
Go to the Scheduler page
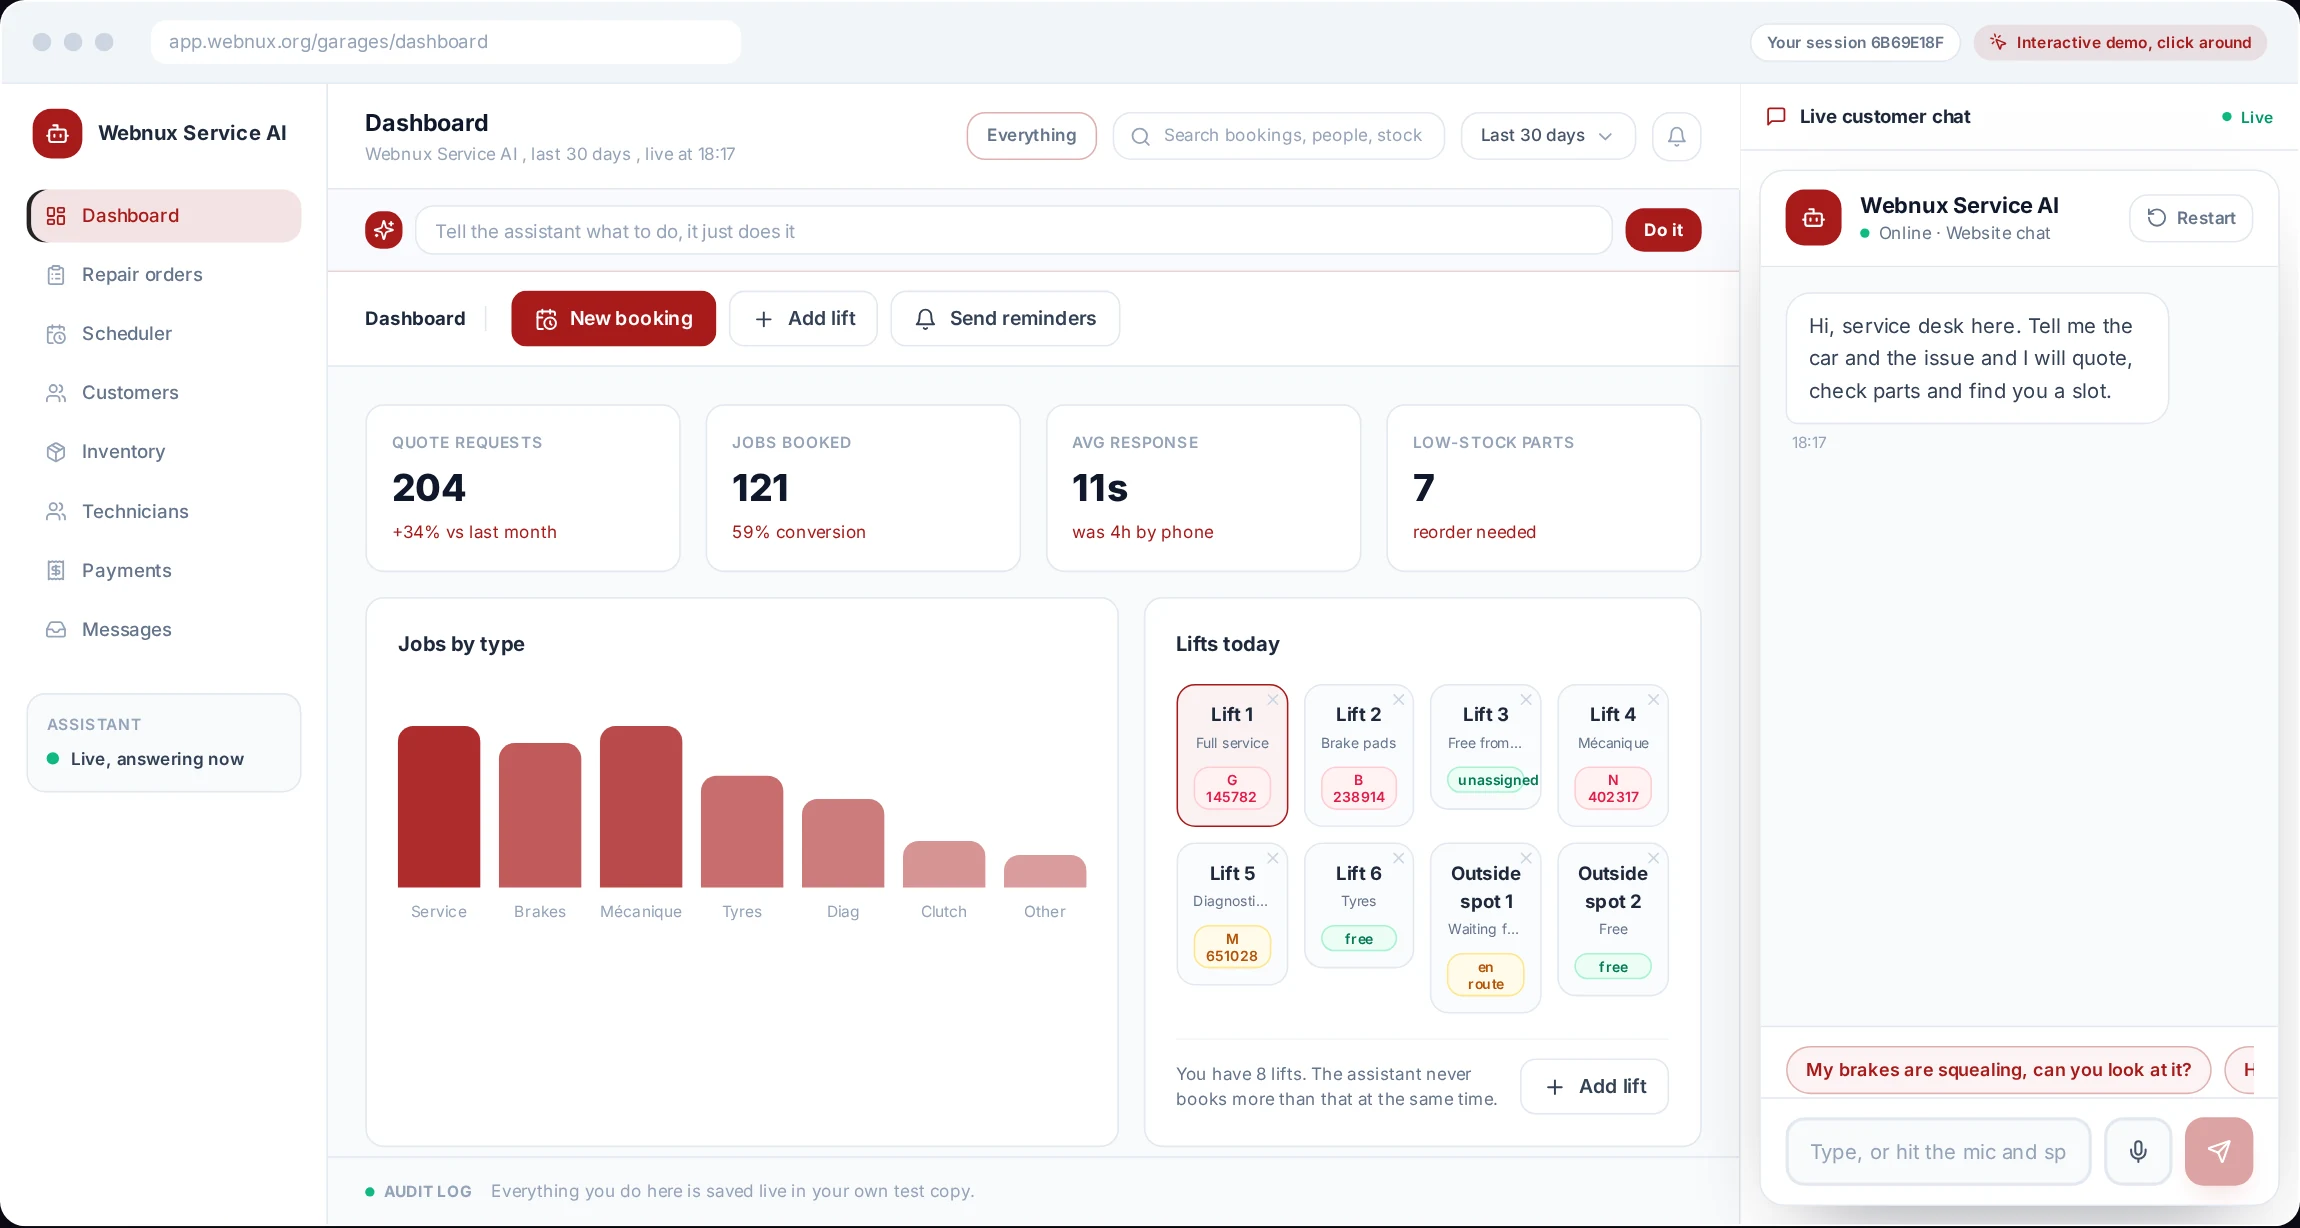165,334
